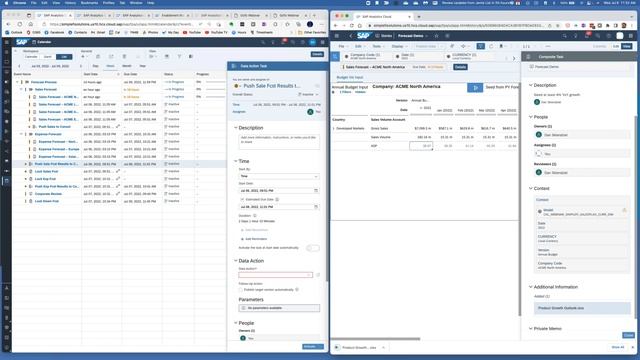Click the filter funnel icon in Calendar toolbar
Viewport: 640px width, 360px height.
point(179,57)
